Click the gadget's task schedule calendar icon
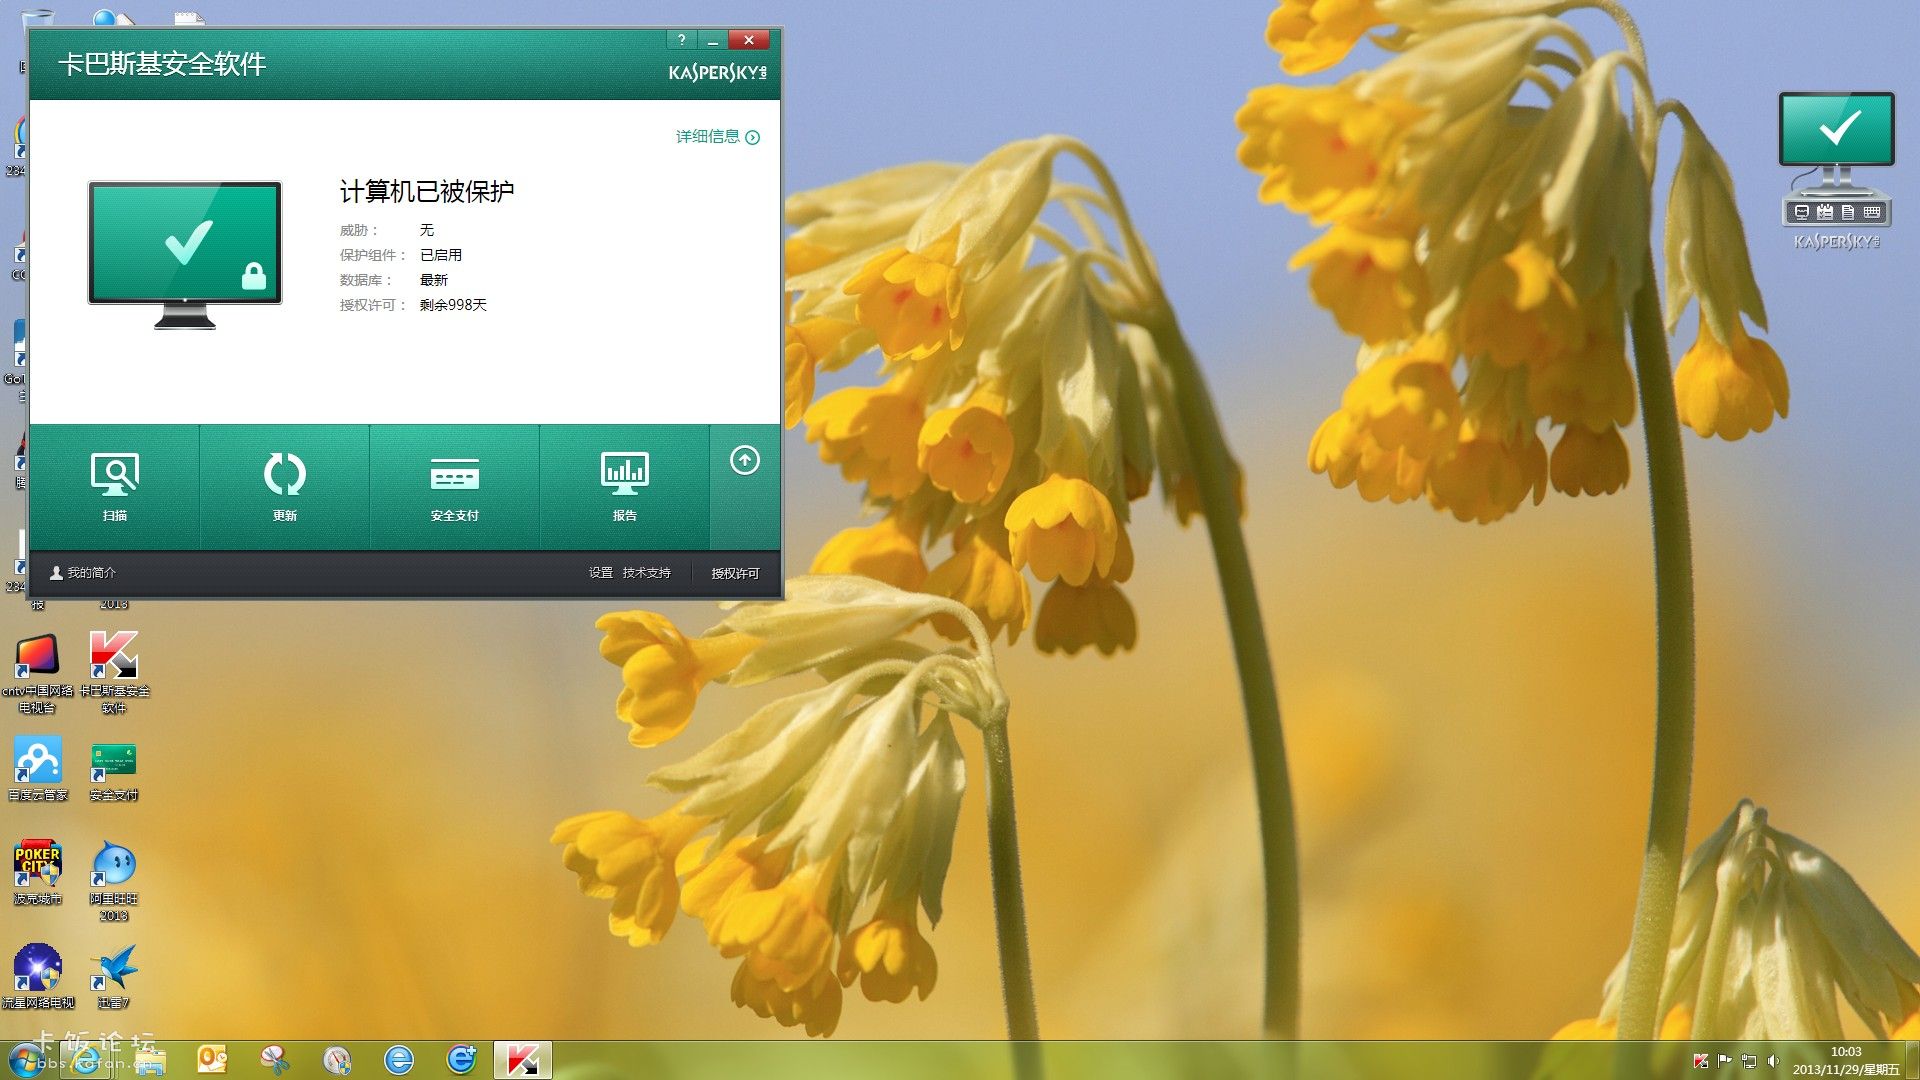 coord(1825,212)
